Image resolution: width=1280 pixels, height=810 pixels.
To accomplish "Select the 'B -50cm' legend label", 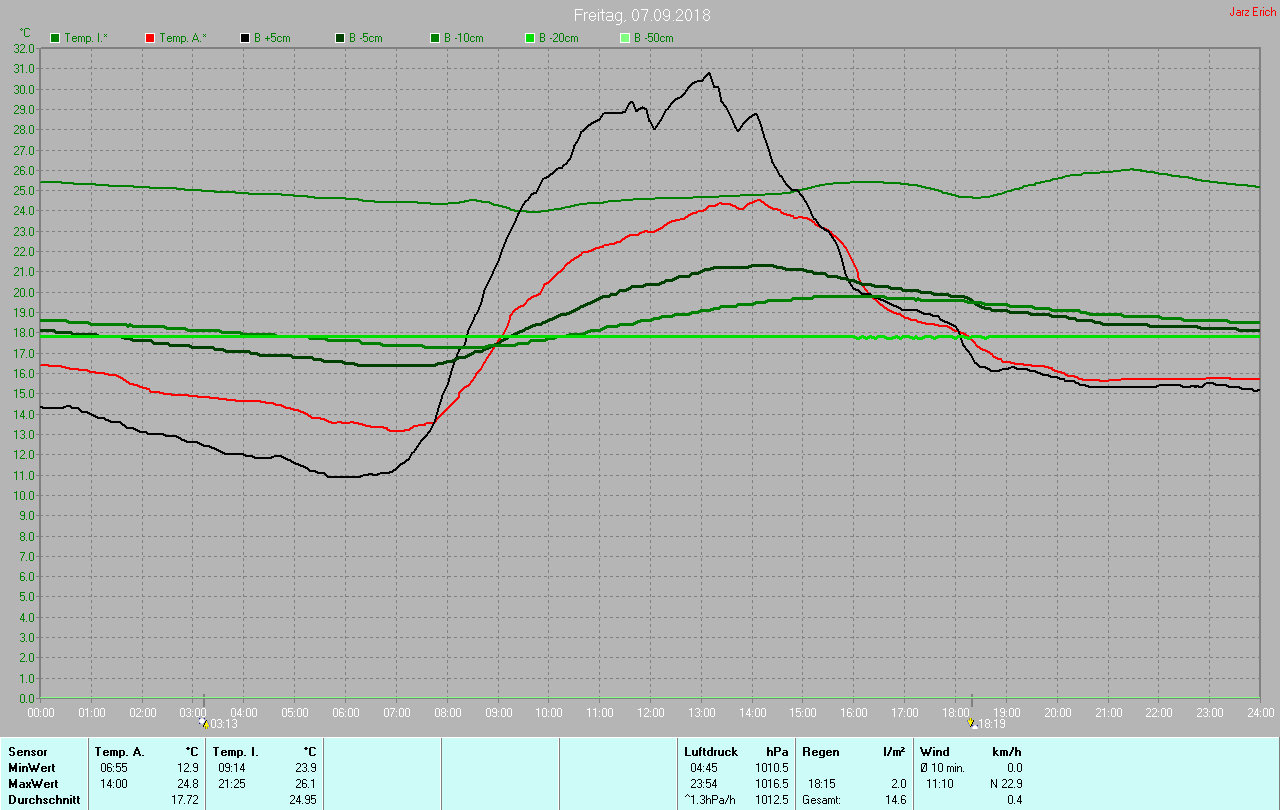I will click(654, 38).
